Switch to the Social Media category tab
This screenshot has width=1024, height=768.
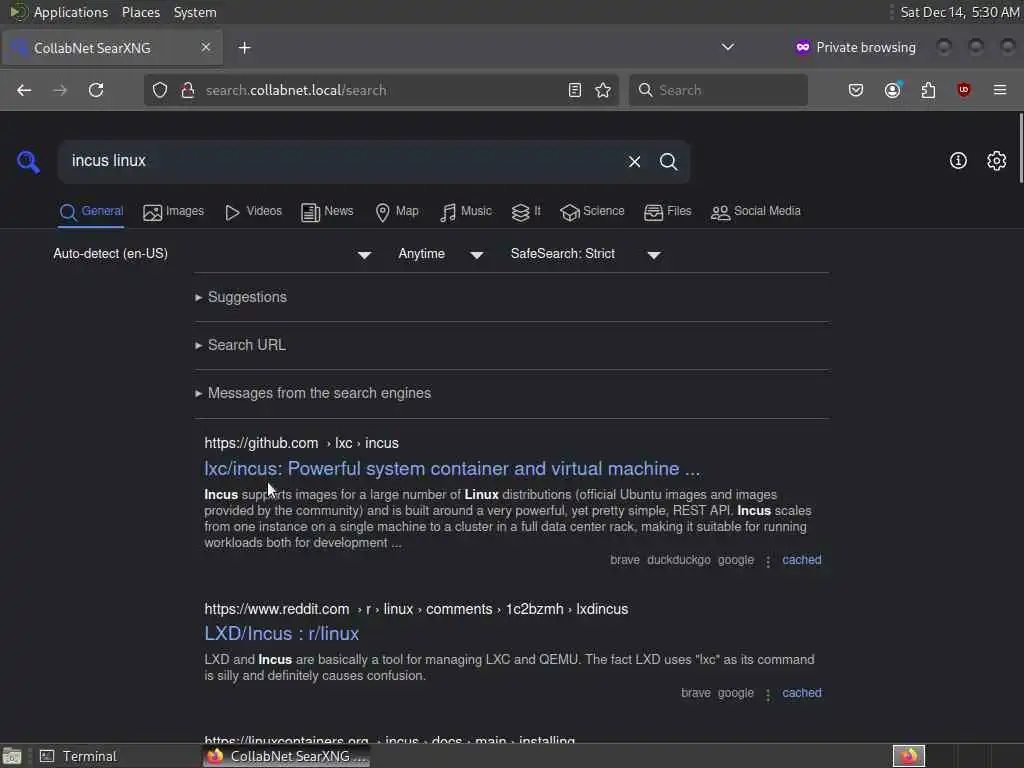pos(756,212)
